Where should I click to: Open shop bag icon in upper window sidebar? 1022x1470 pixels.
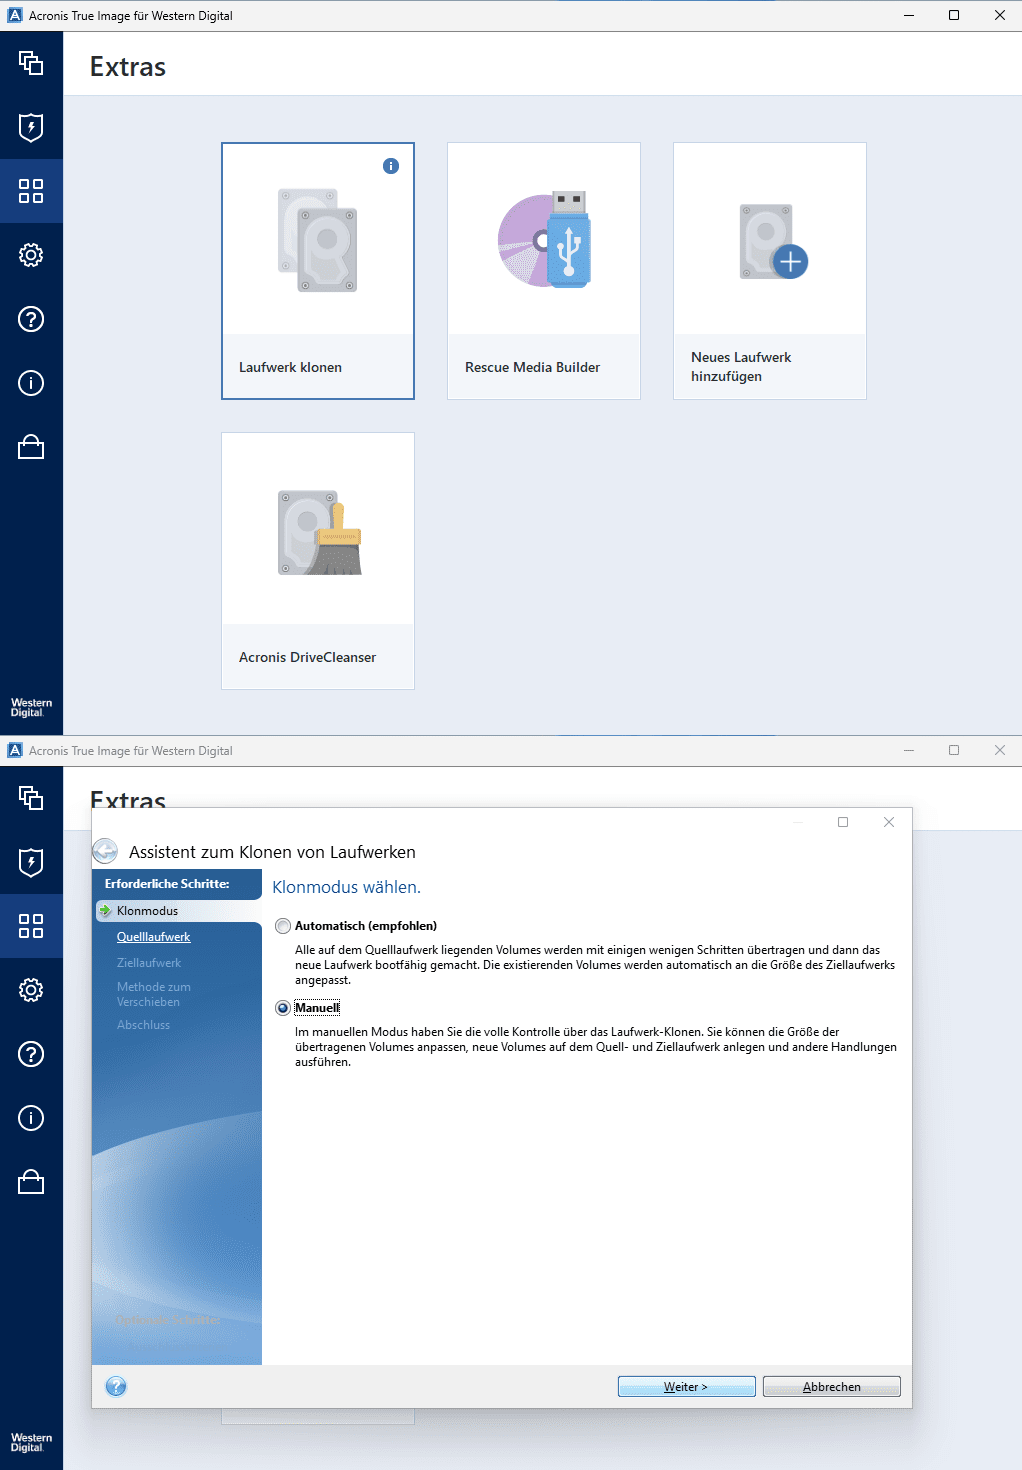click(31, 446)
